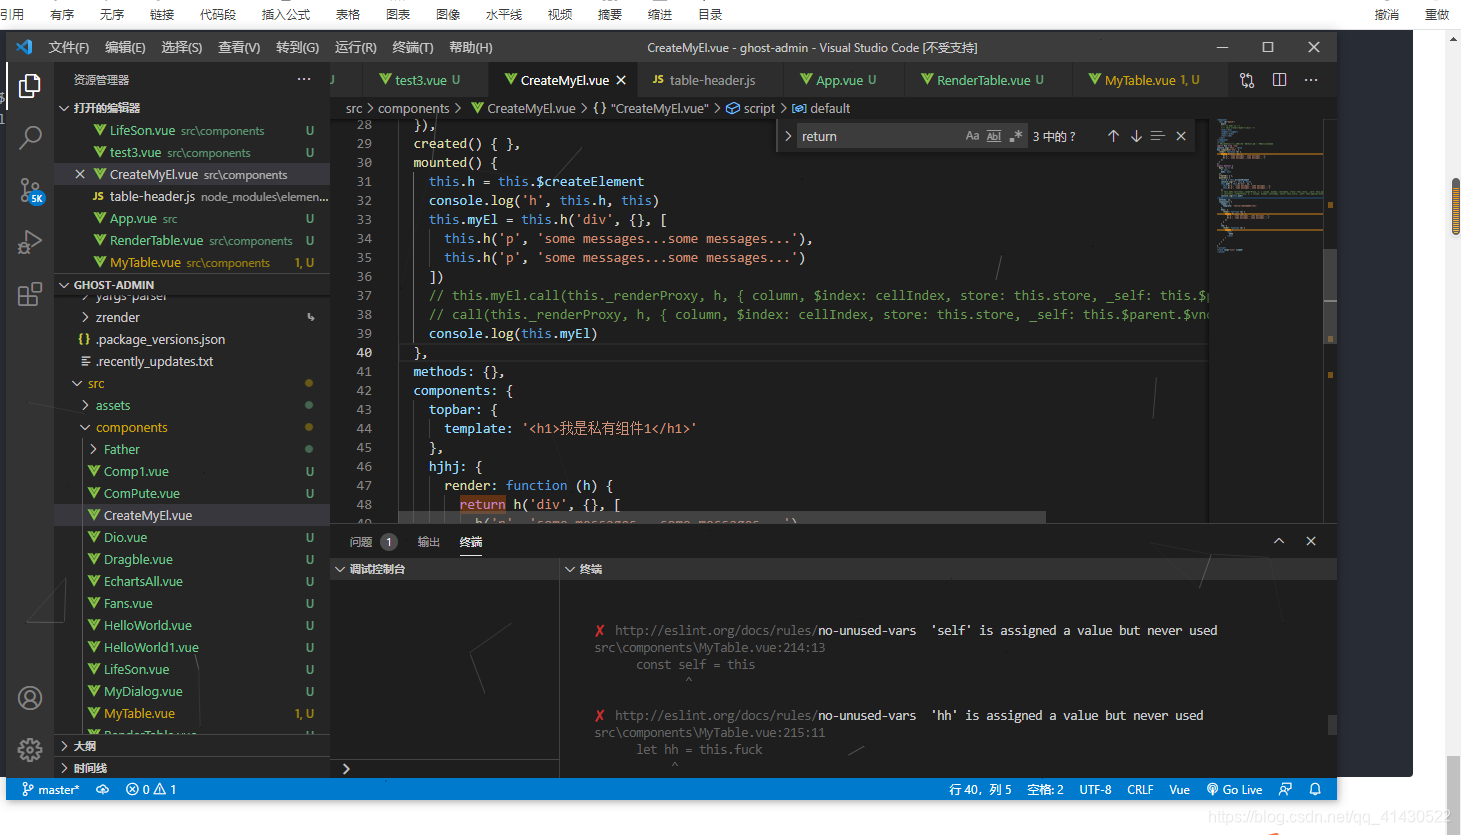The image size is (1461, 835).
Task: Expand the 时间线 timeline section
Action: (x=192, y=768)
